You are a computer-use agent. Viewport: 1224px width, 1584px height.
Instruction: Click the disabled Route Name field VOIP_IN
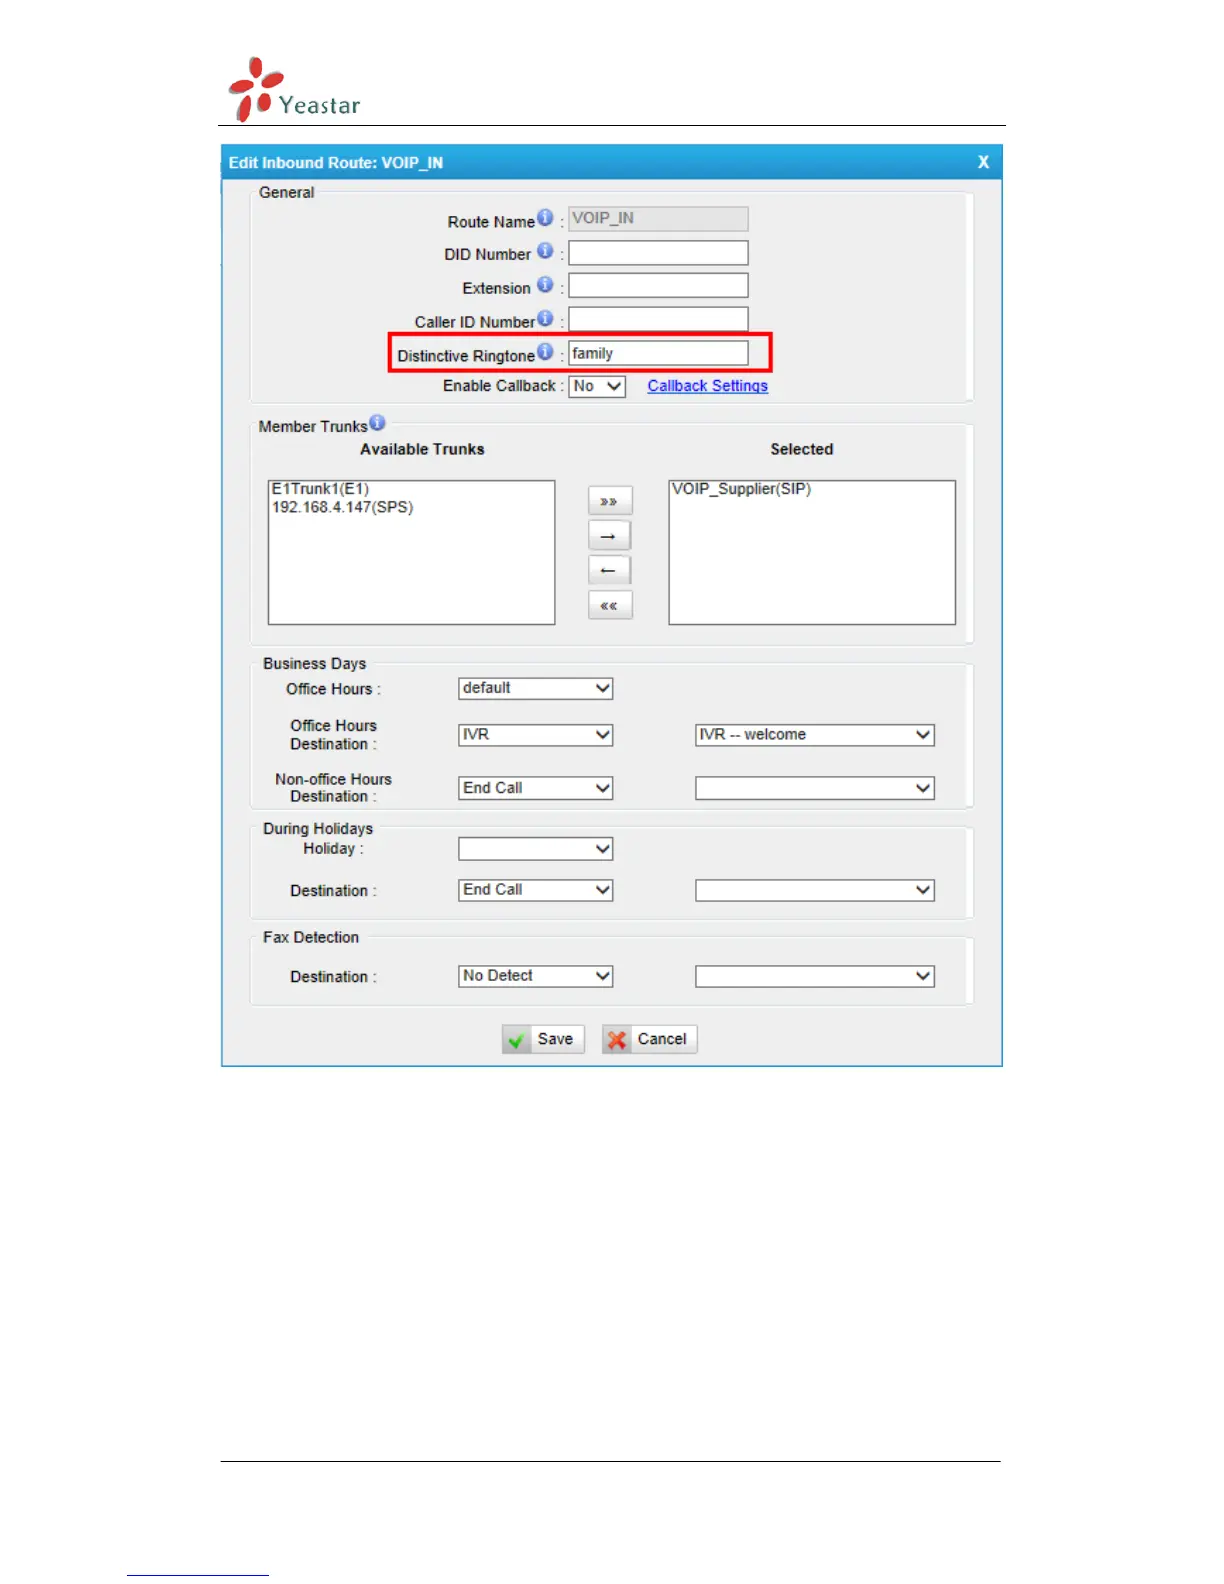coord(658,219)
